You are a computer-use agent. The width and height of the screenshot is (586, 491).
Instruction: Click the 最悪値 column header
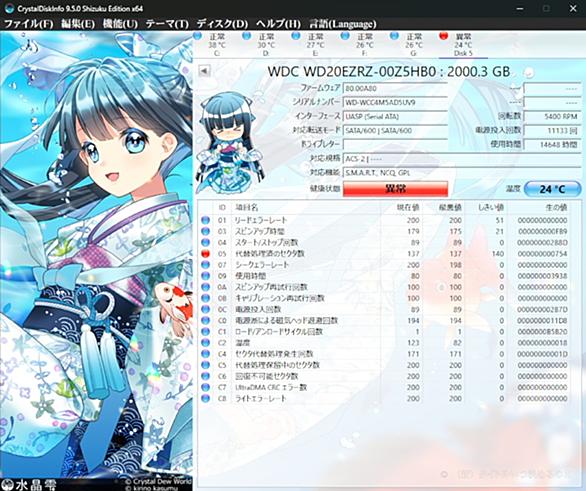point(450,208)
